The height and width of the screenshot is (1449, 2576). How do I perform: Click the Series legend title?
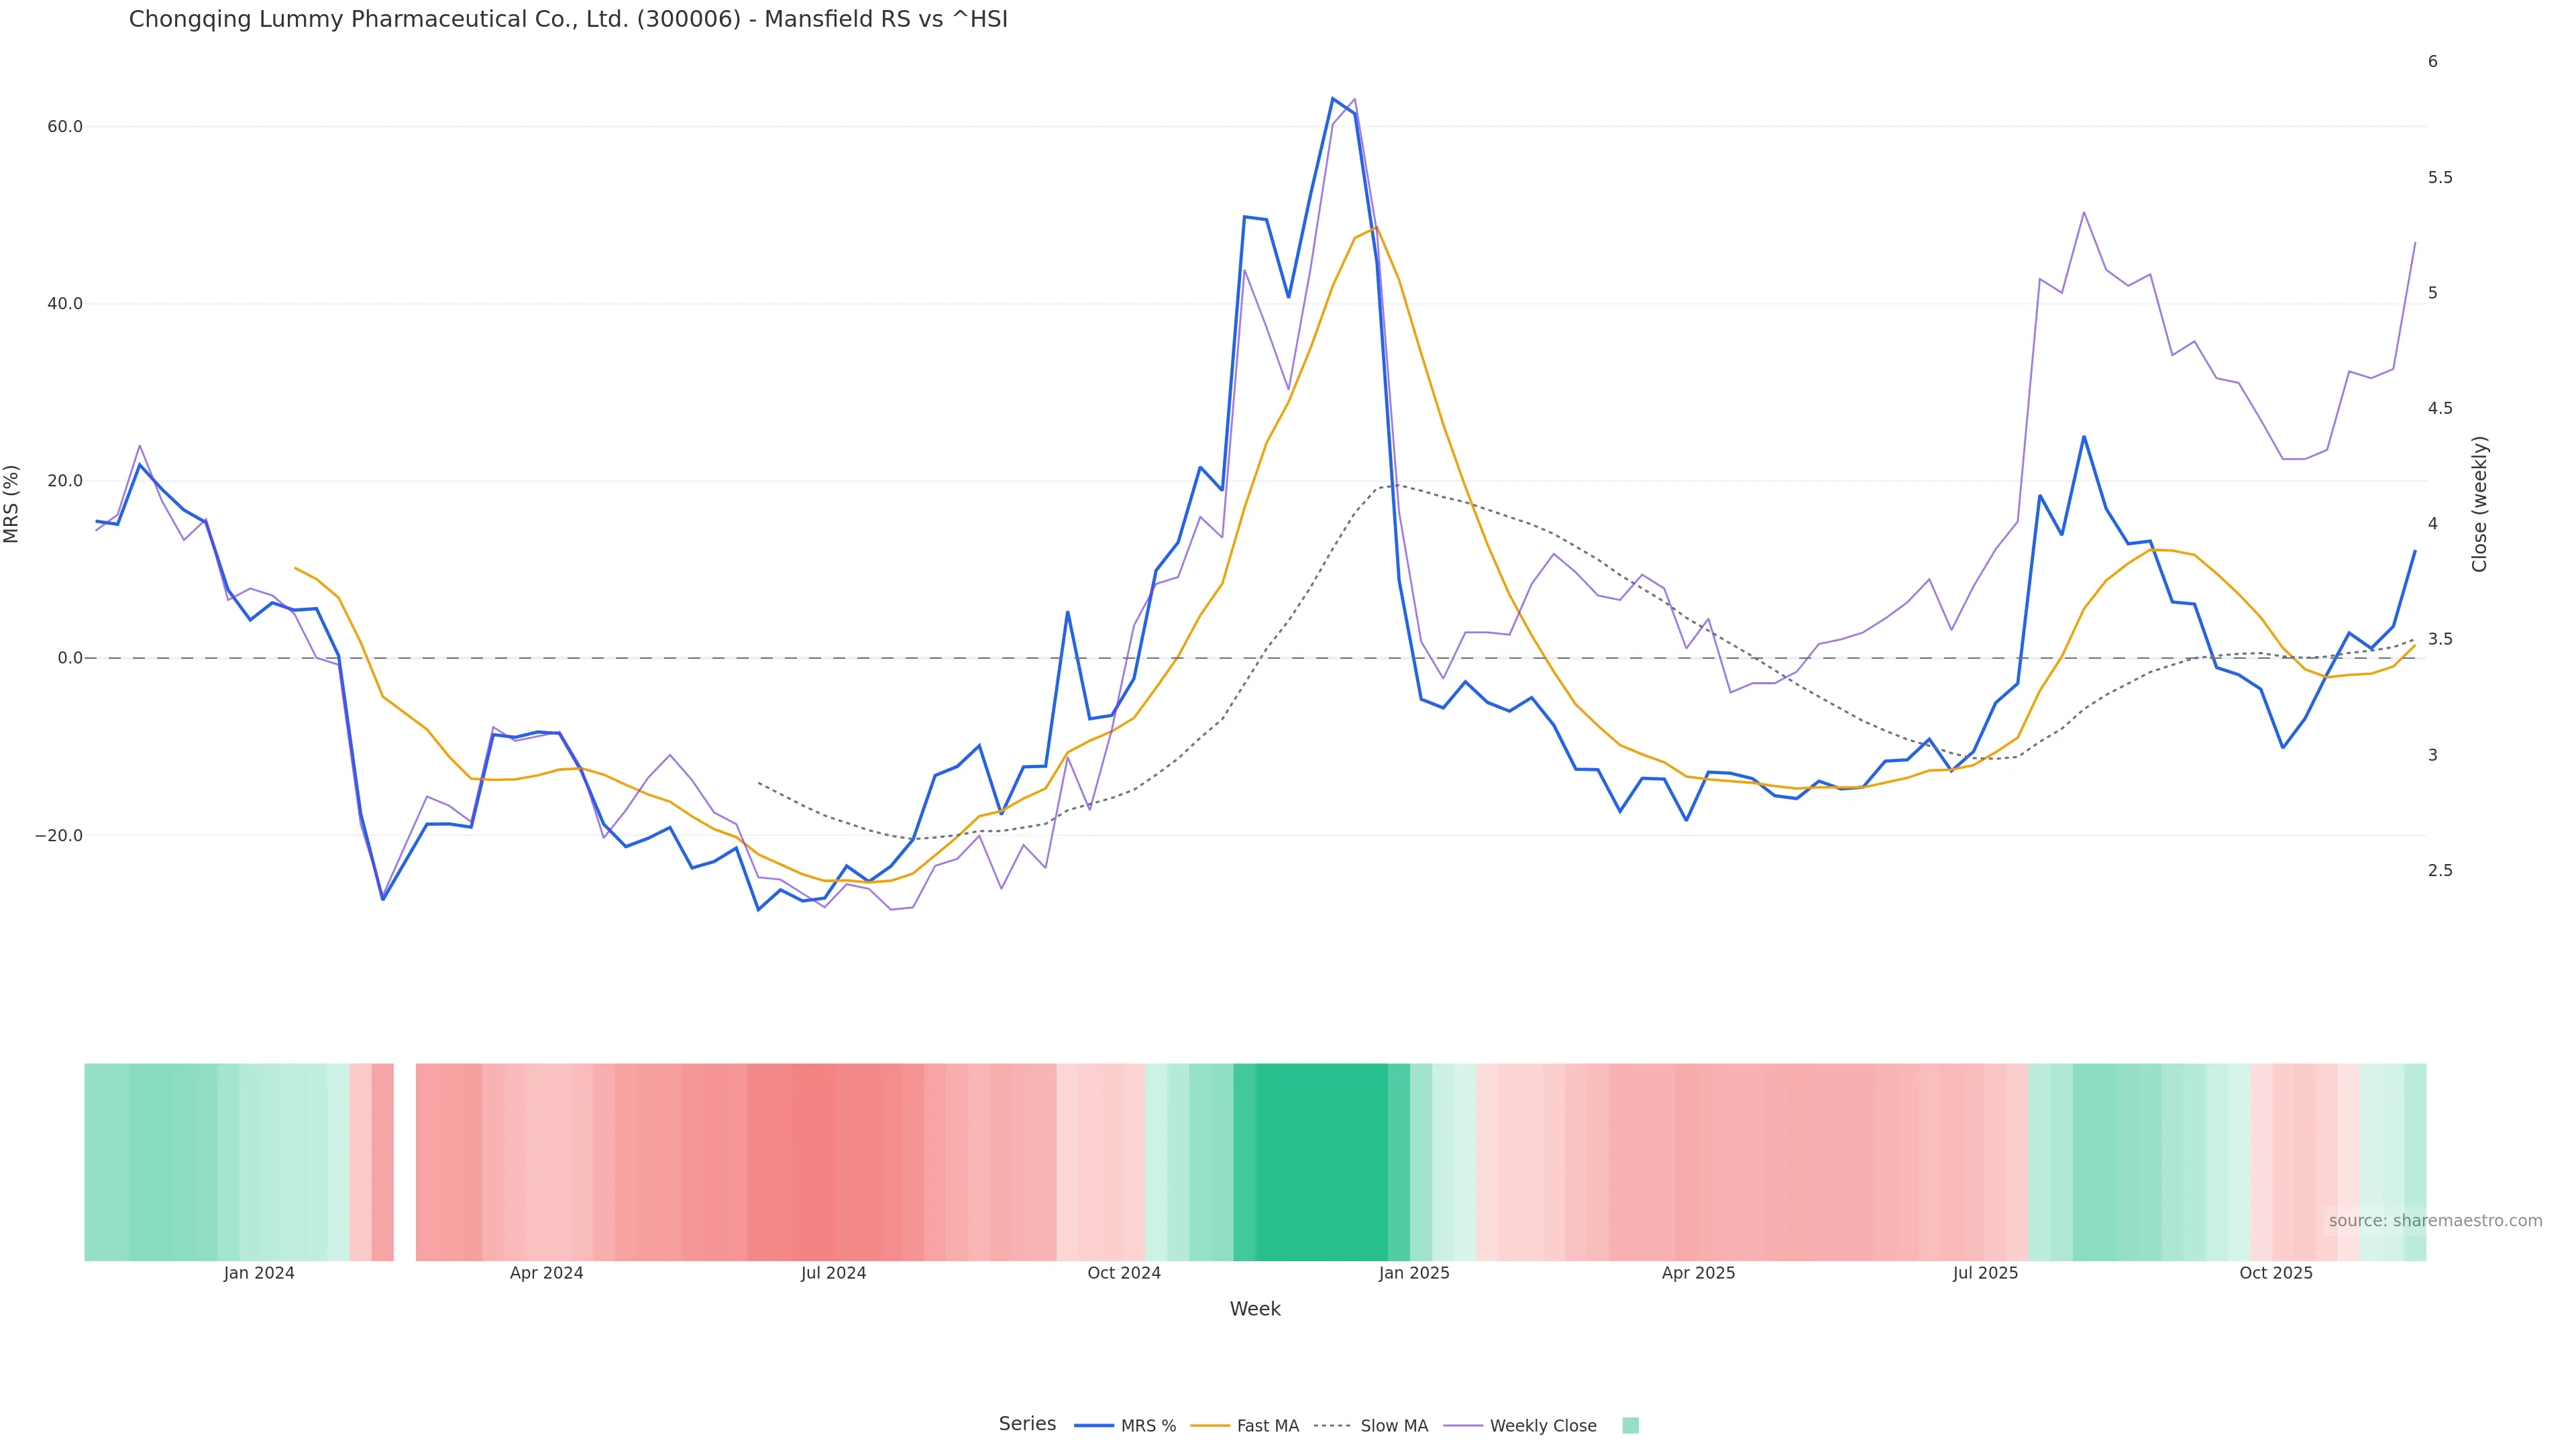pos(1027,1424)
